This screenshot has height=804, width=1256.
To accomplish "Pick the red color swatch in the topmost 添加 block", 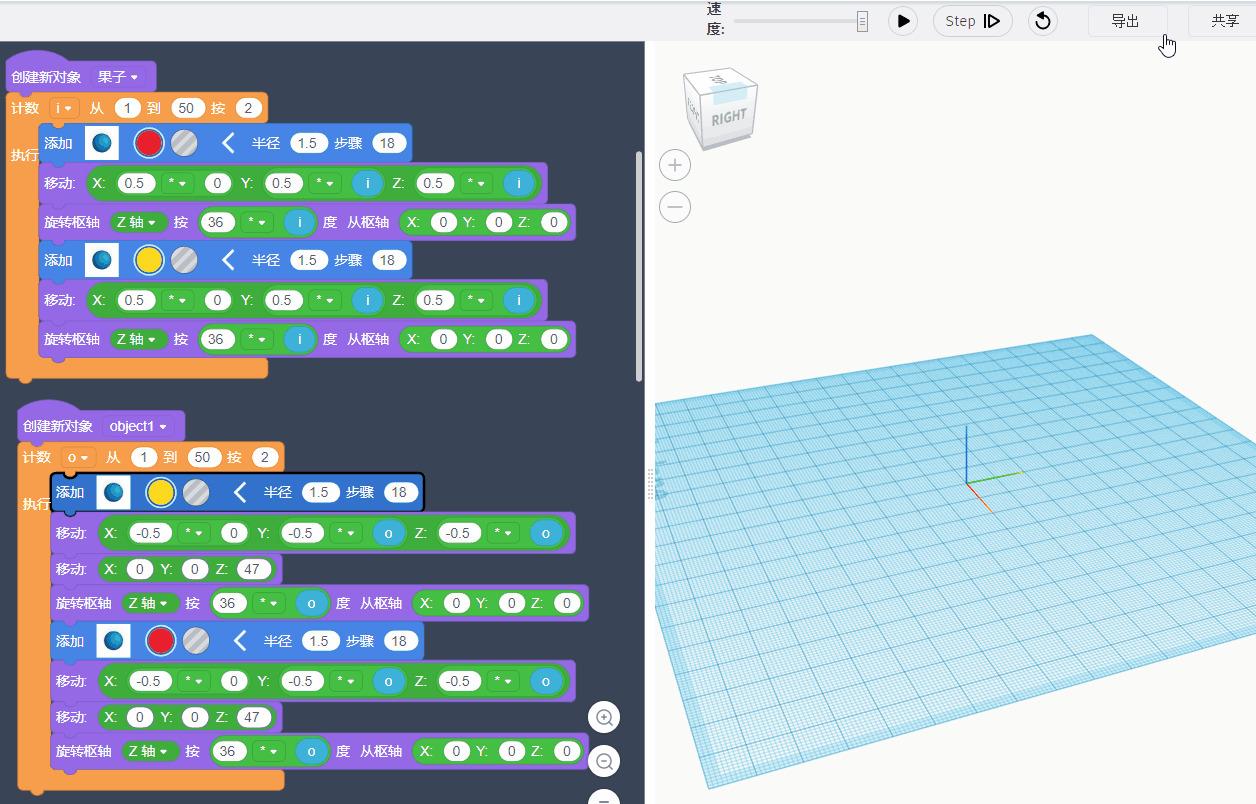I will pyautogui.click(x=148, y=144).
